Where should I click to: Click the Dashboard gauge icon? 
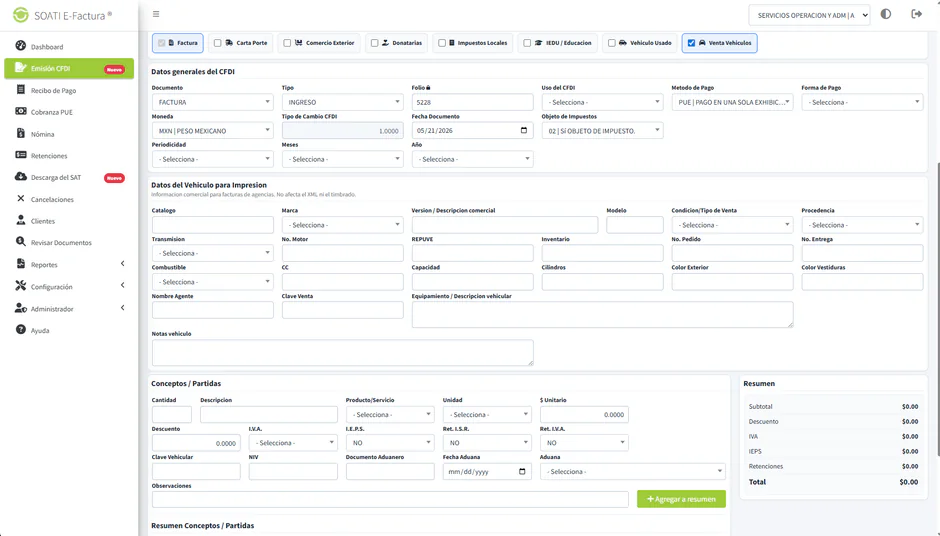[x=21, y=46]
